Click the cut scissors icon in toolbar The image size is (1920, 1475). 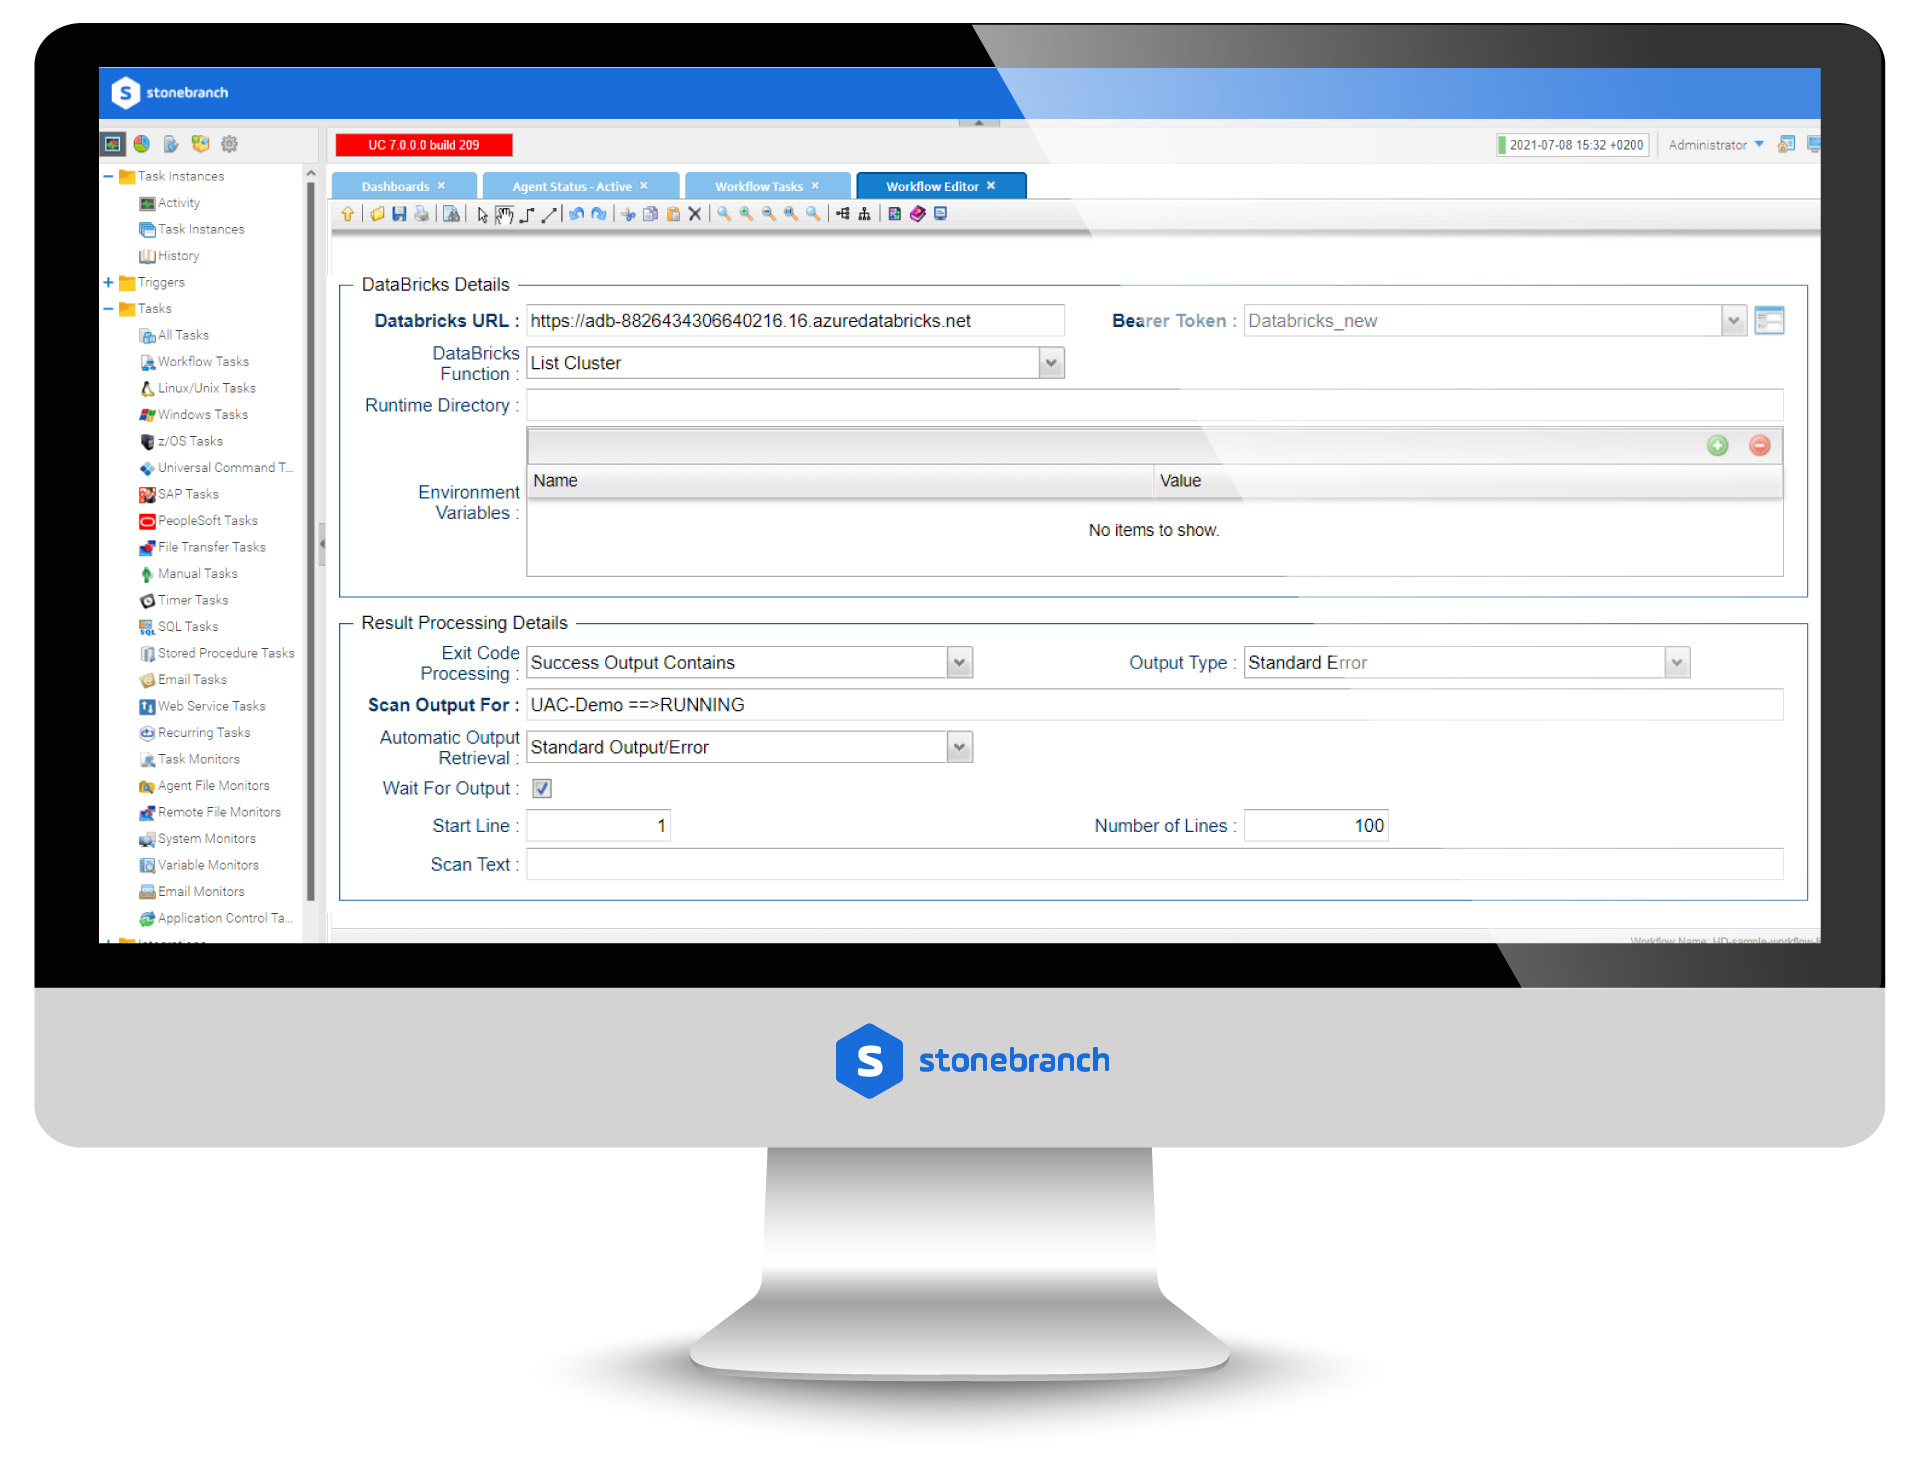pos(626,215)
